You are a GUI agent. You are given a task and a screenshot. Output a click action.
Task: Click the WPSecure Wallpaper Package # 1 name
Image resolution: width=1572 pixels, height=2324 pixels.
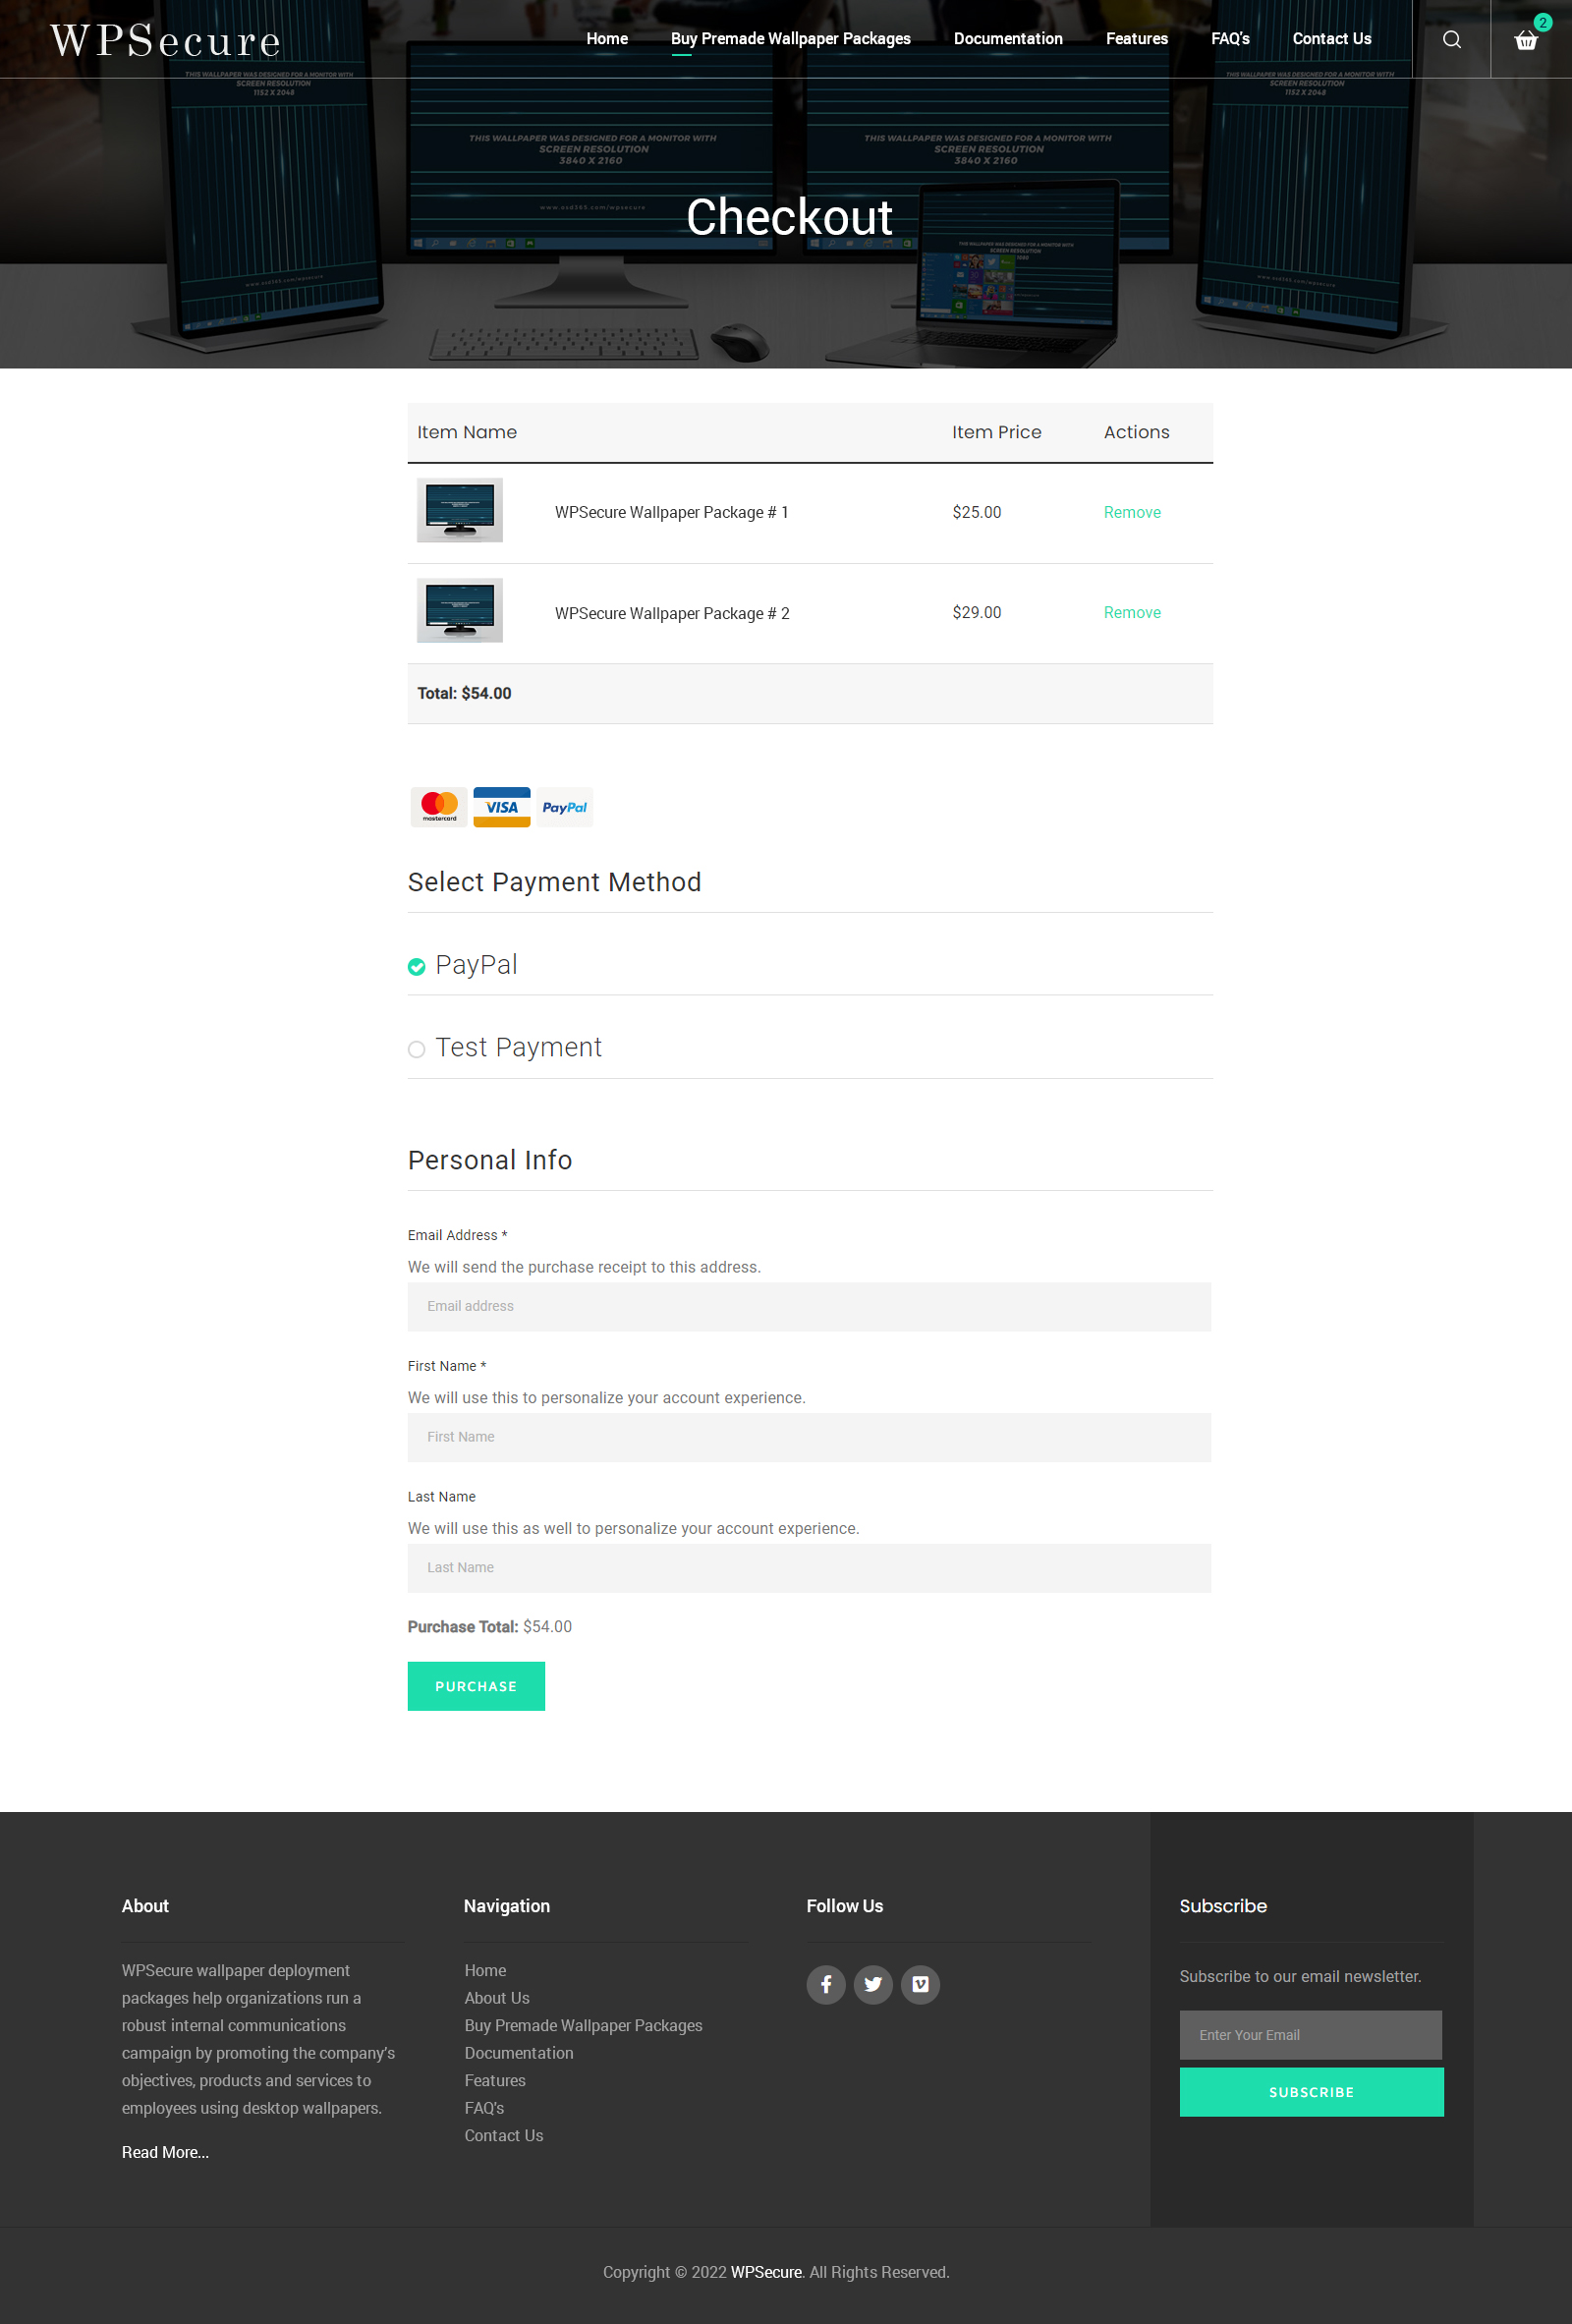(672, 512)
